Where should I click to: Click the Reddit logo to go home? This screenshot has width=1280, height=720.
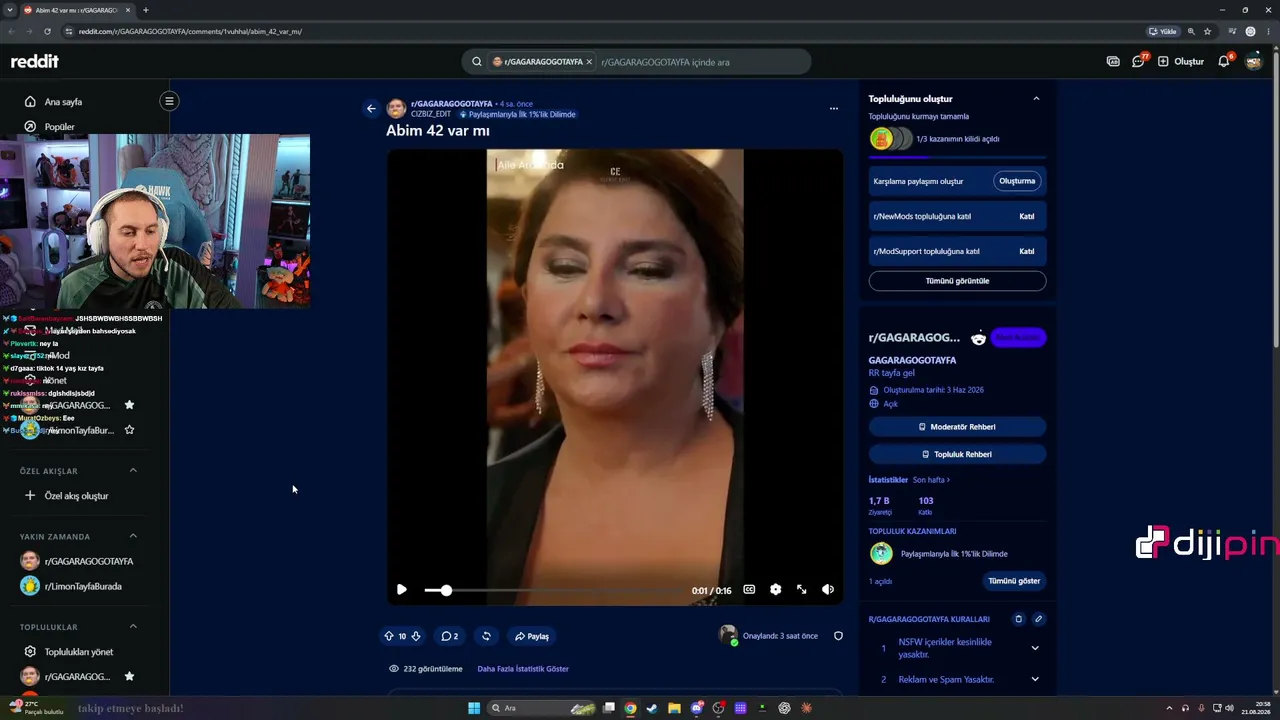click(x=35, y=61)
